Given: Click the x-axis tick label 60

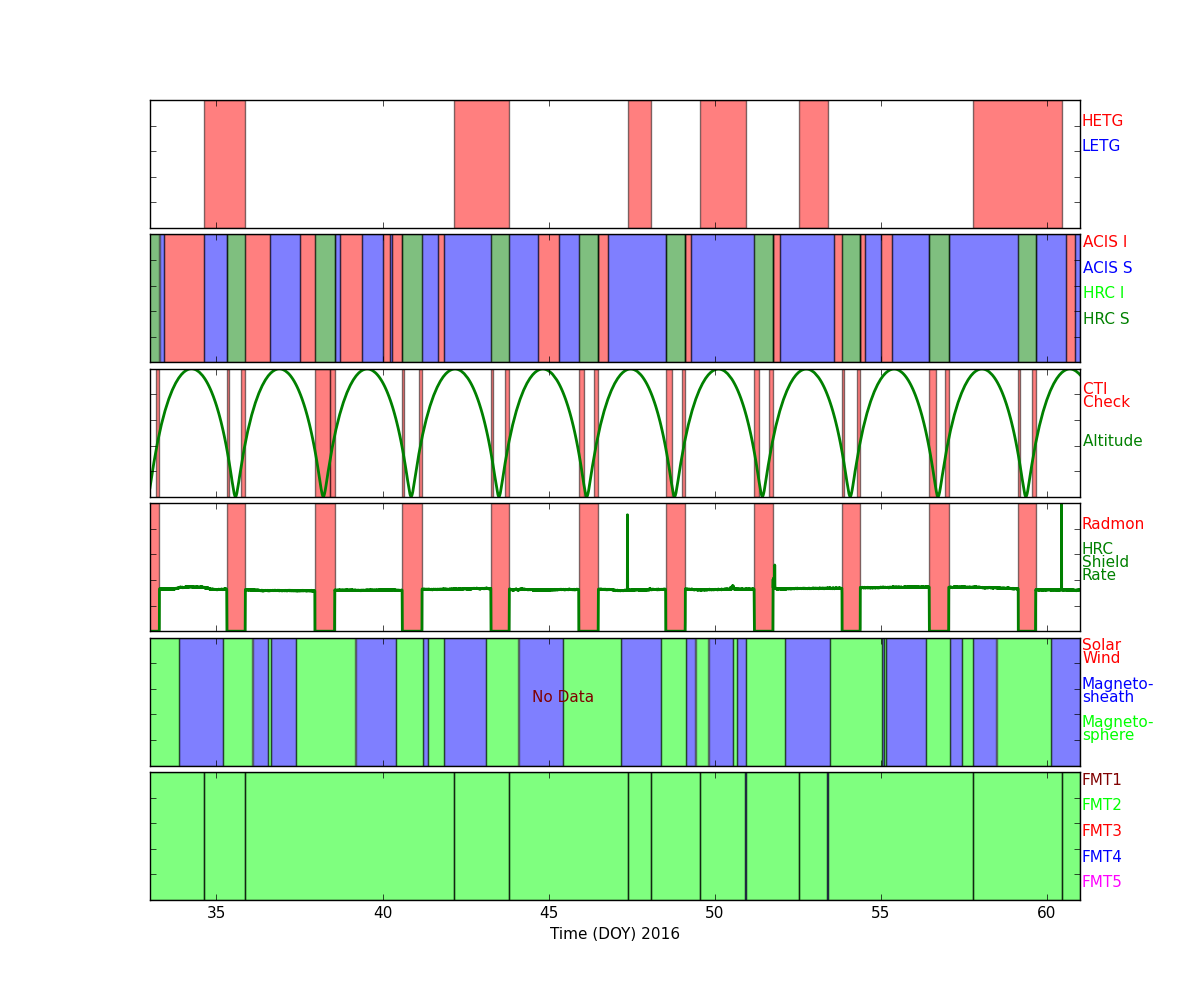Looking at the screenshot, I should point(1046,913).
